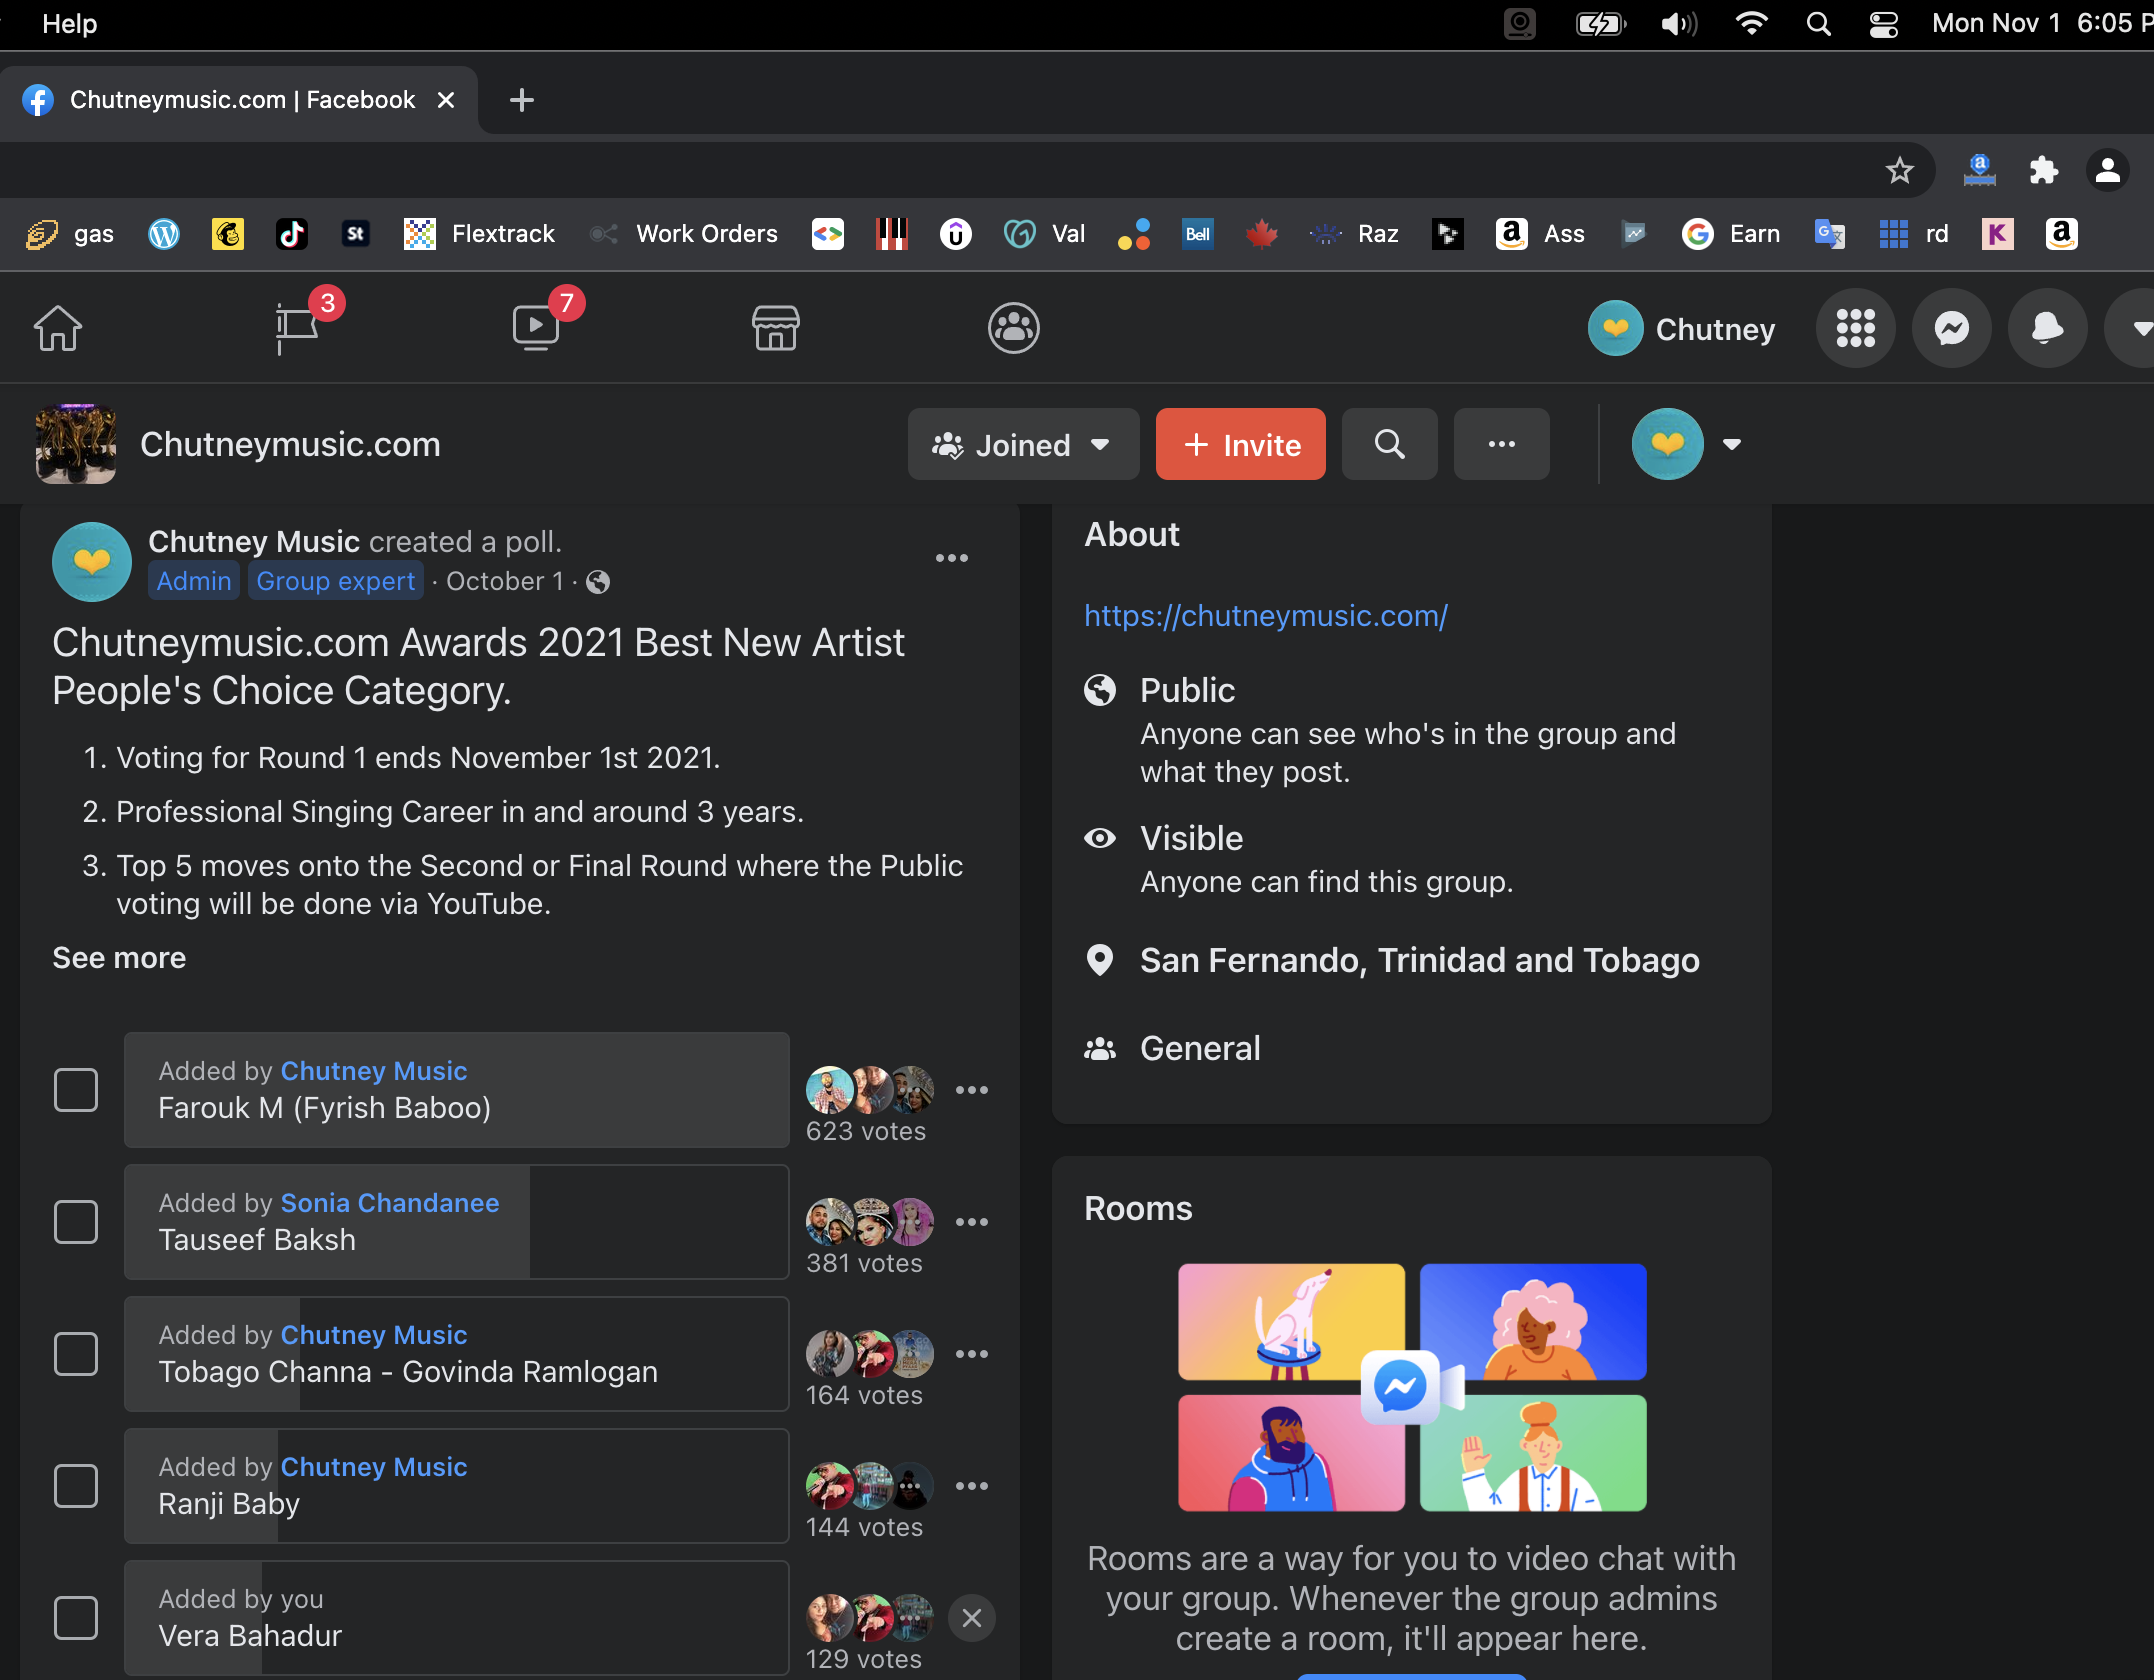Open Groups icon in top navigation
The height and width of the screenshot is (1680, 2154).
tap(1013, 328)
